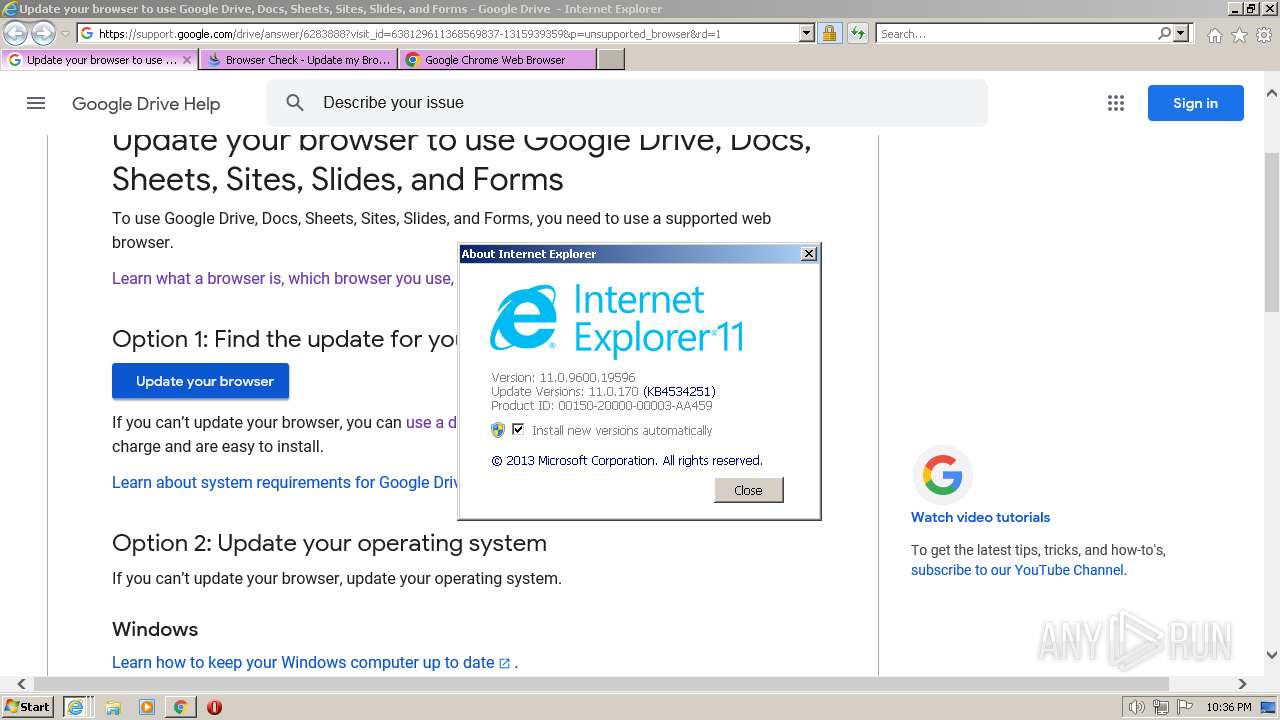Click the horizontal scrollbar left arrow

[x=22, y=684]
